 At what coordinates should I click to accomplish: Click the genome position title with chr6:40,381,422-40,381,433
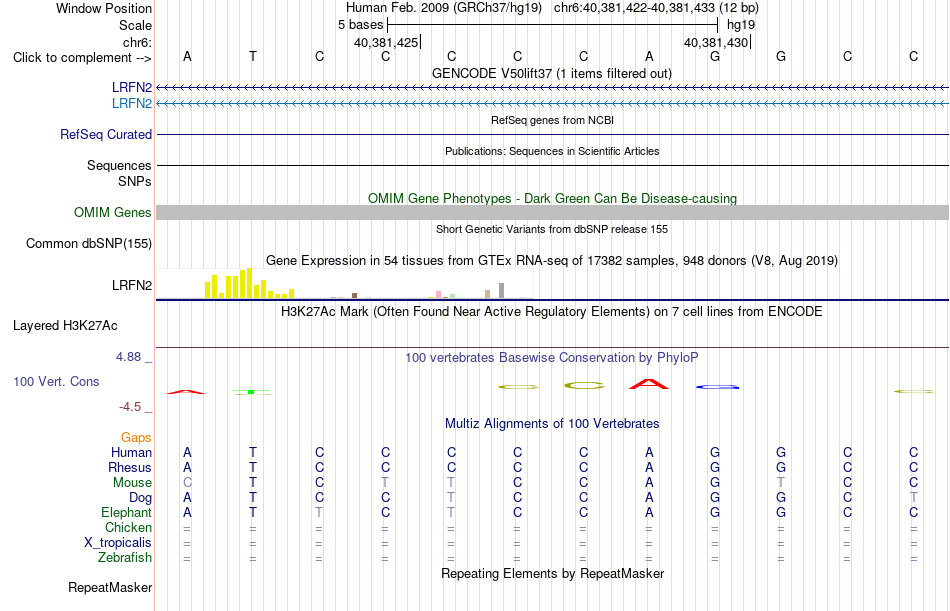pyautogui.click(x=552, y=8)
